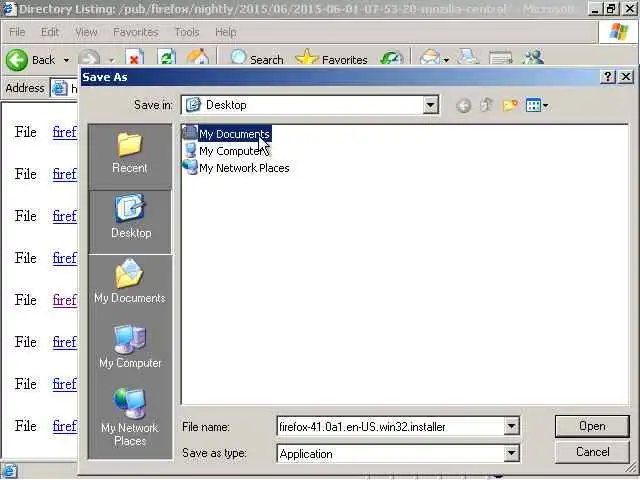Create New Folder icon in Save As
The image size is (640, 480).
click(x=510, y=106)
